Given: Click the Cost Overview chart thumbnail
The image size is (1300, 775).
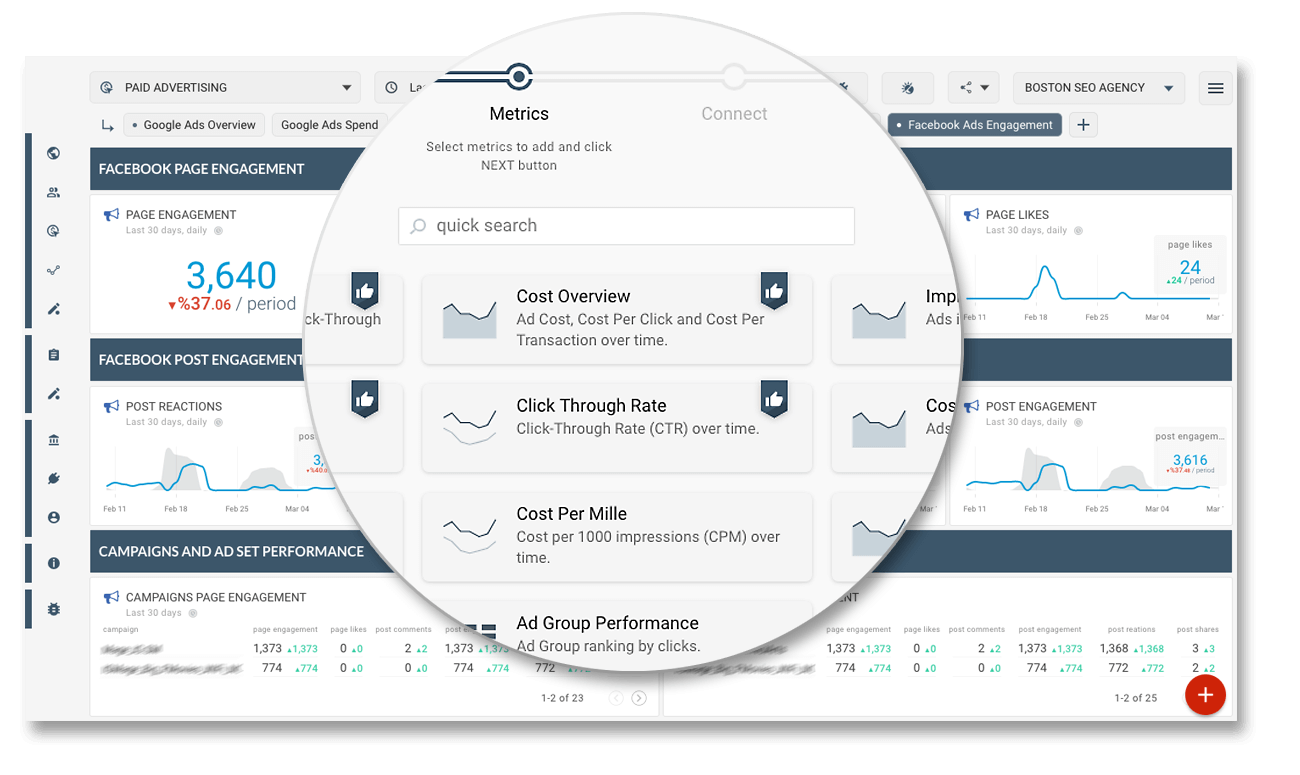Looking at the screenshot, I should point(469,318).
